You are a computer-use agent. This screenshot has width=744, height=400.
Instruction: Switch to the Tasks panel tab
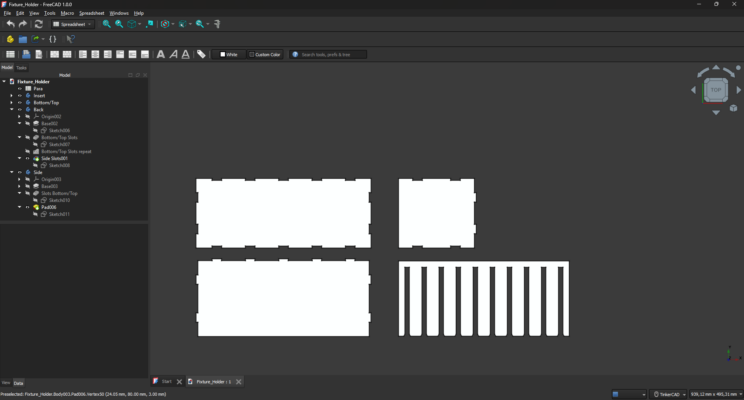pos(21,67)
